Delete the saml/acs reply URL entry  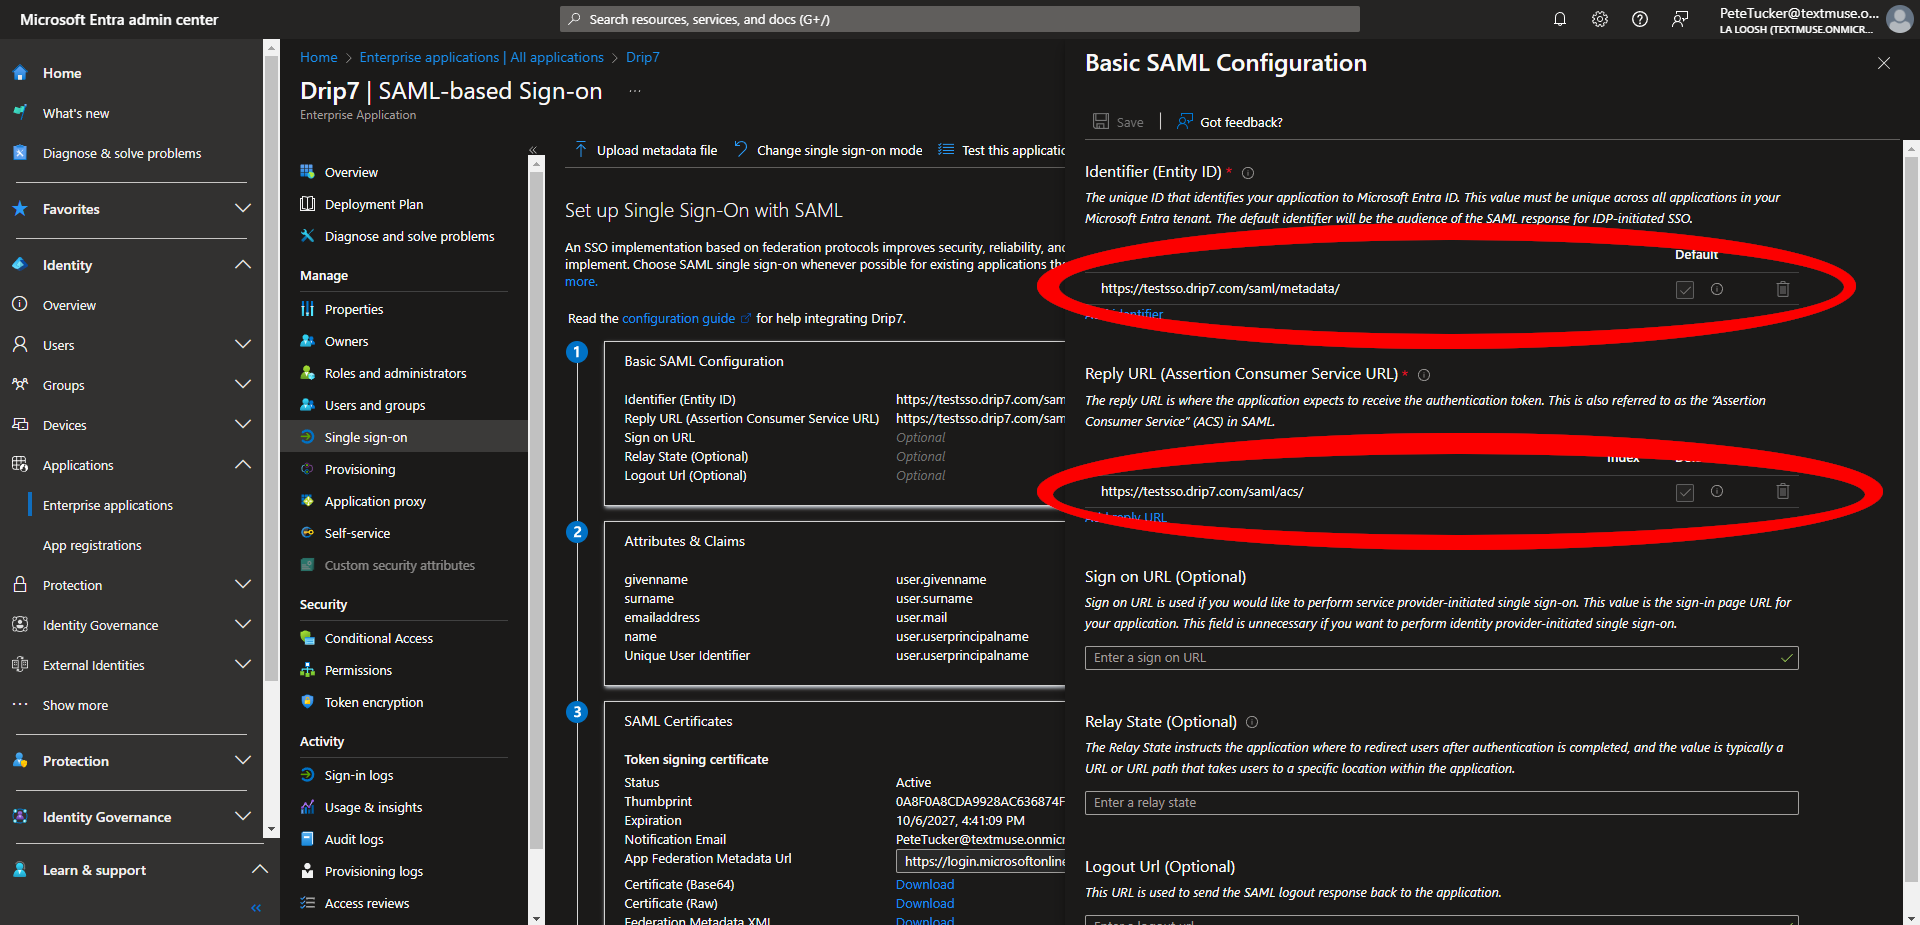coord(1782,491)
